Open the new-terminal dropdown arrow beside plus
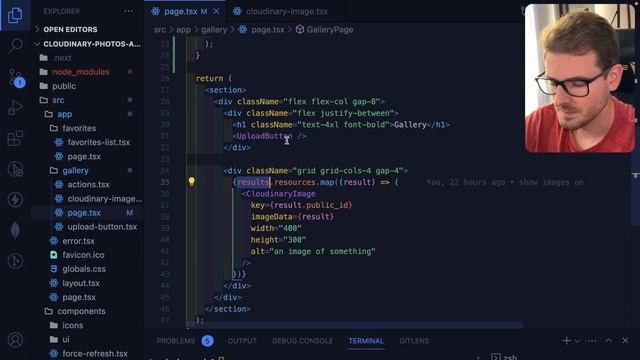Screen dimensions: 640x360 (x=577, y=341)
